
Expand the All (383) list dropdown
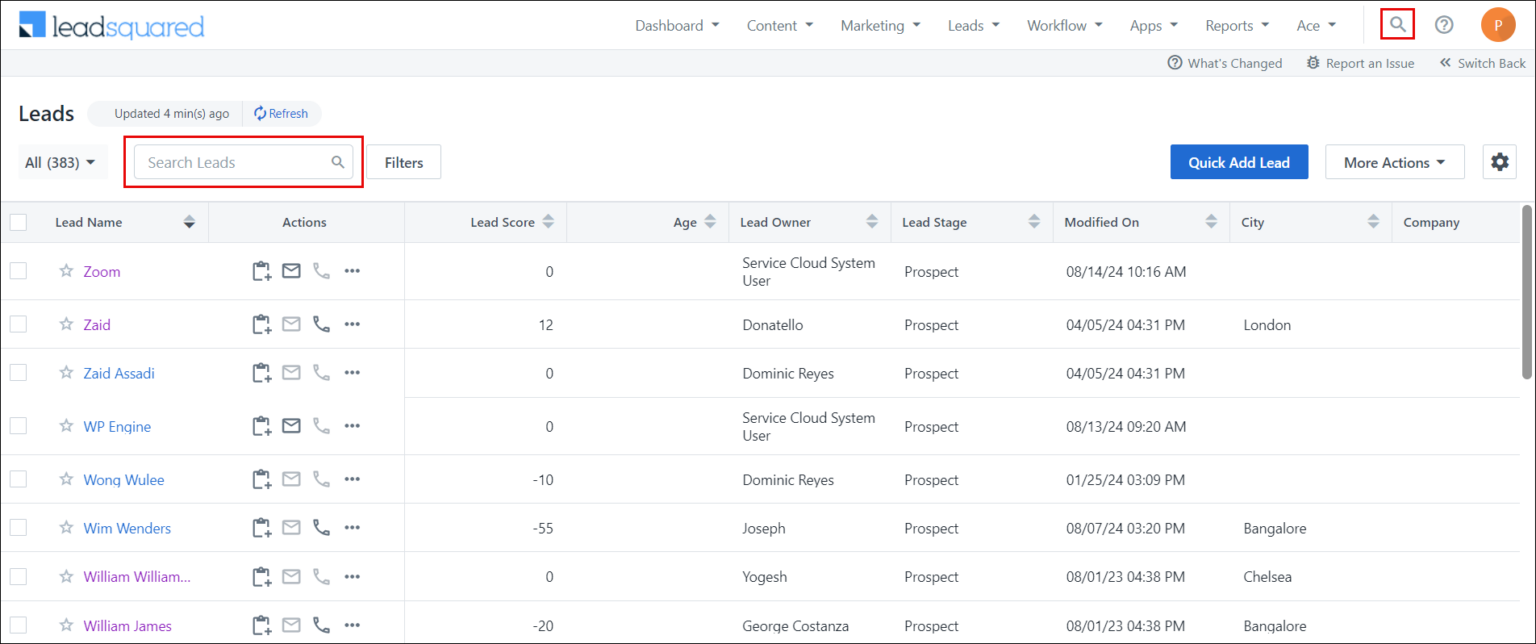(x=62, y=162)
